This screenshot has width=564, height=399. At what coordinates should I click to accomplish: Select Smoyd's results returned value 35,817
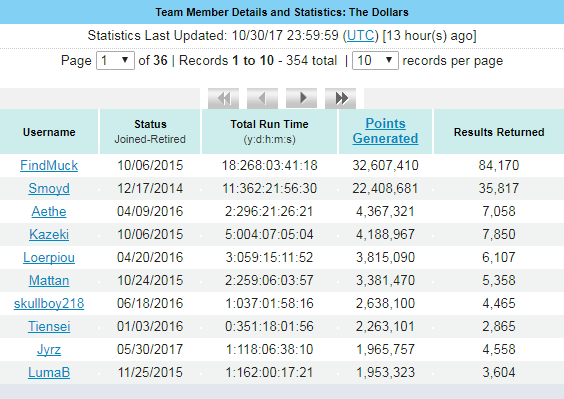[499, 189]
